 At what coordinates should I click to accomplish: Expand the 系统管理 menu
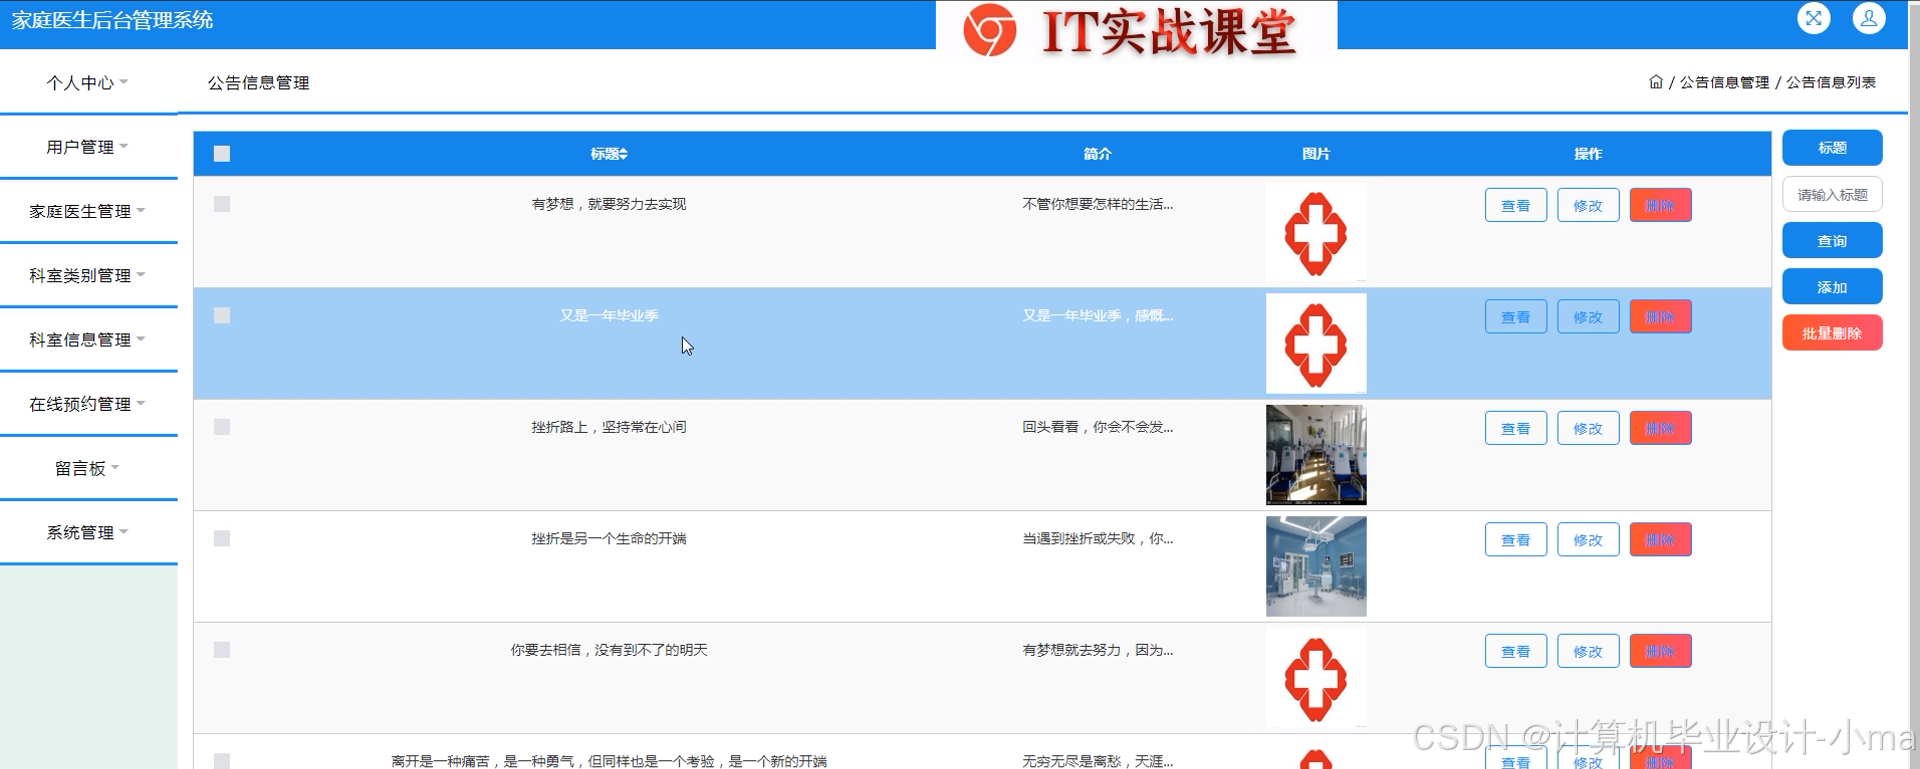tap(88, 532)
